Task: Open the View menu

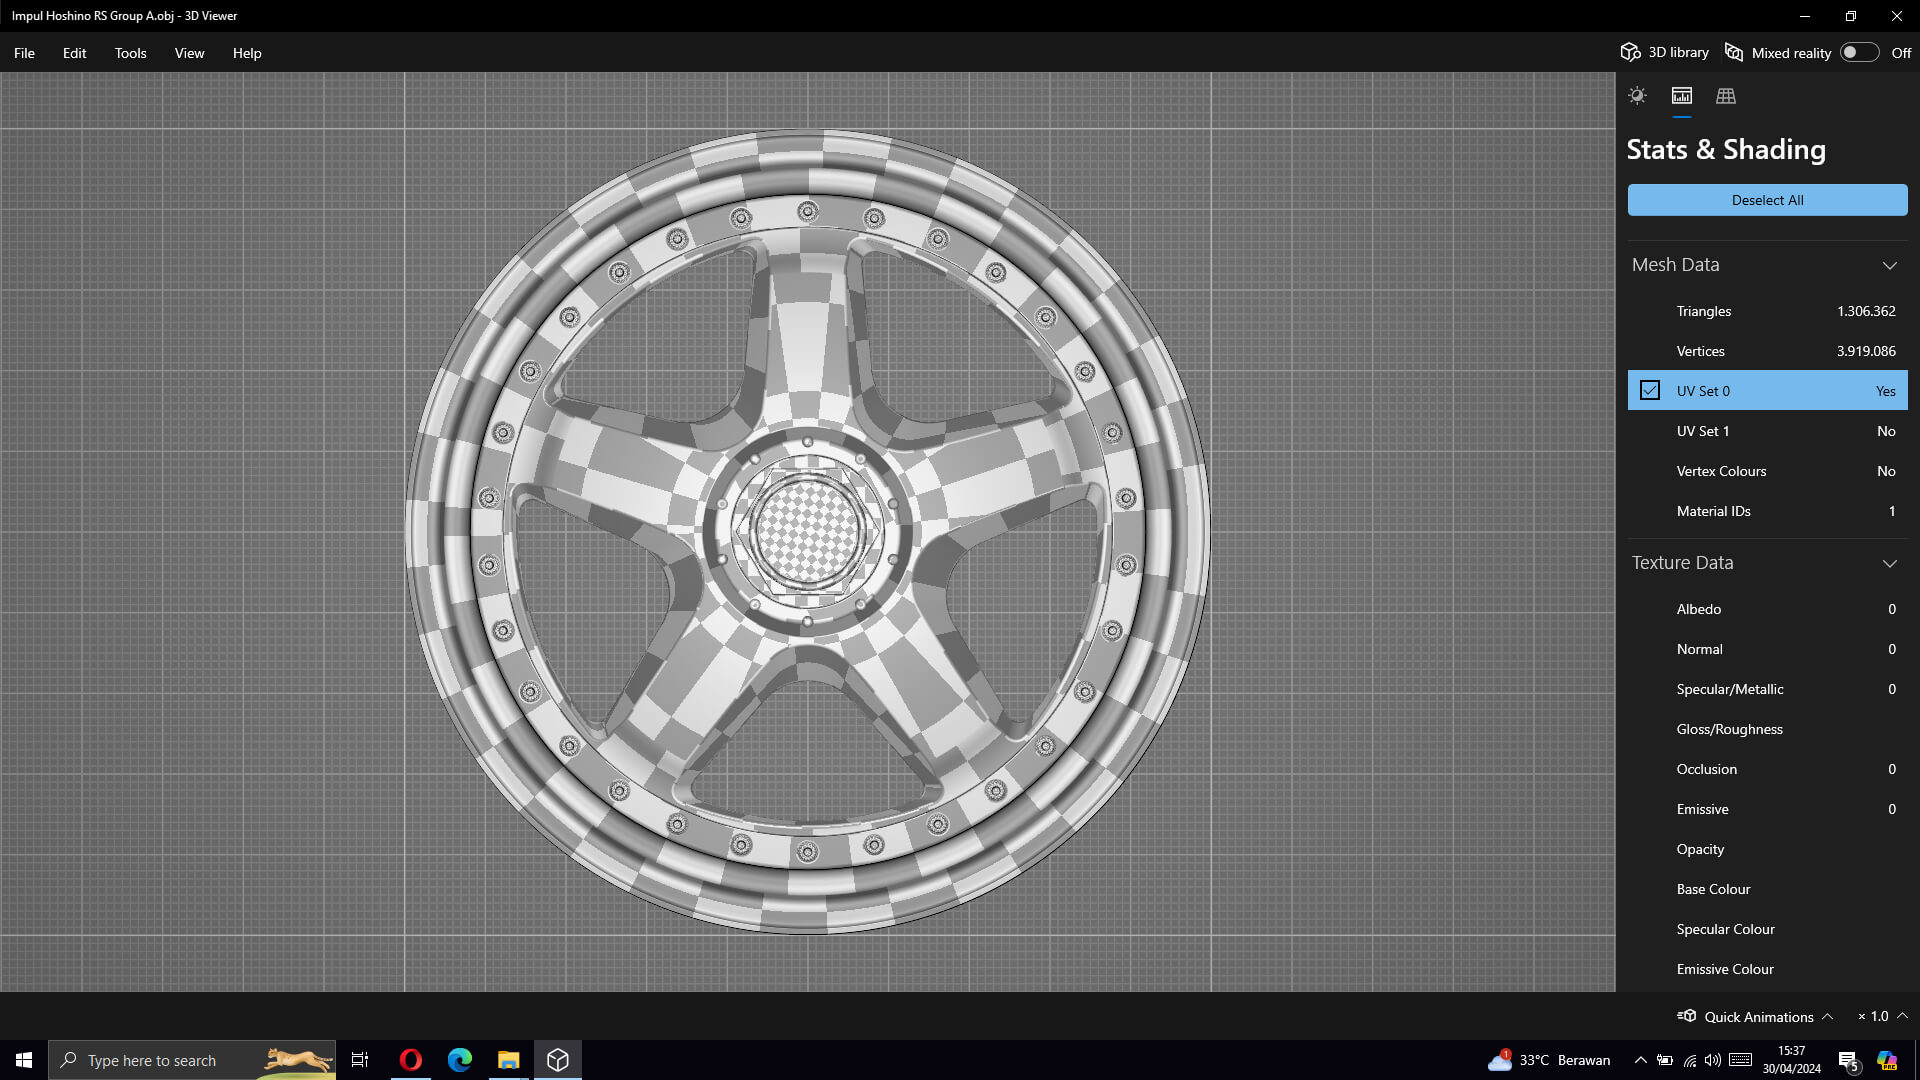Action: pyautogui.click(x=189, y=53)
